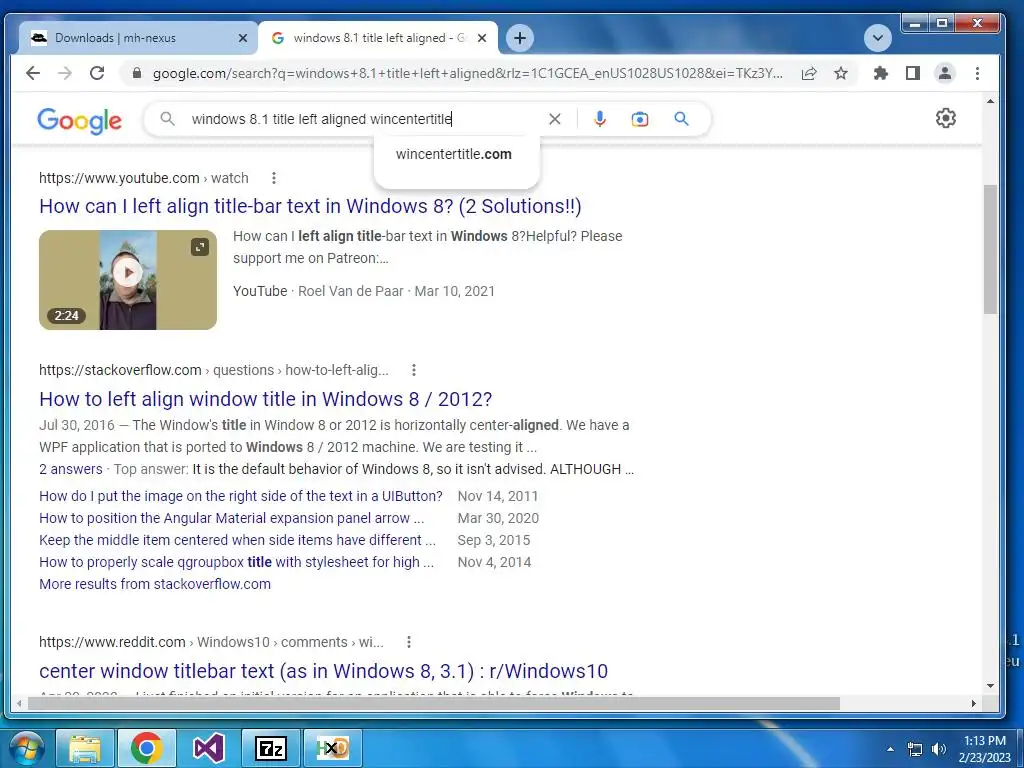
Task: Open qgroupbox title stylesheet link
Action: [236, 562]
